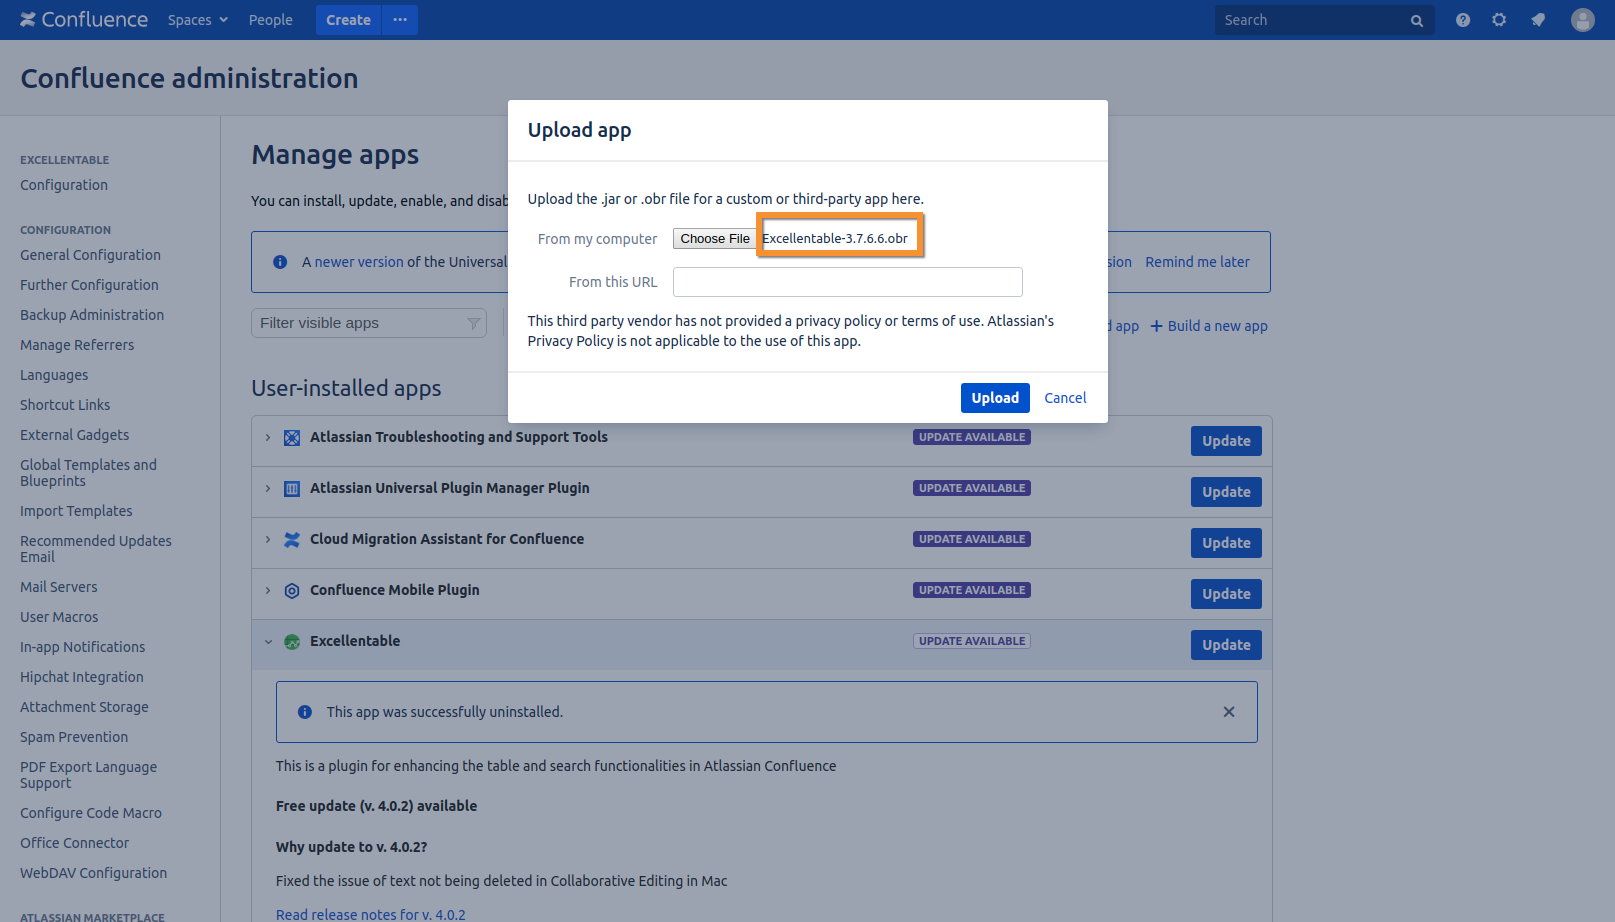This screenshot has width=1615, height=922.
Task: Expand the Cloud Migration Assistant row
Action: (268, 540)
